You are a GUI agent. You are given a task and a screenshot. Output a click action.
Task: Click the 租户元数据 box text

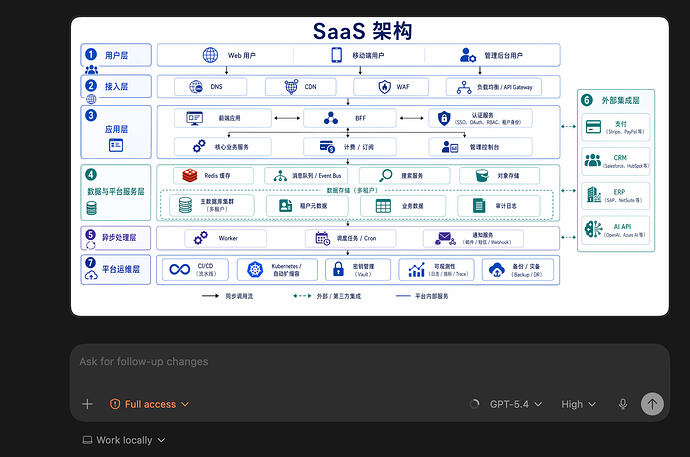coord(313,205)
